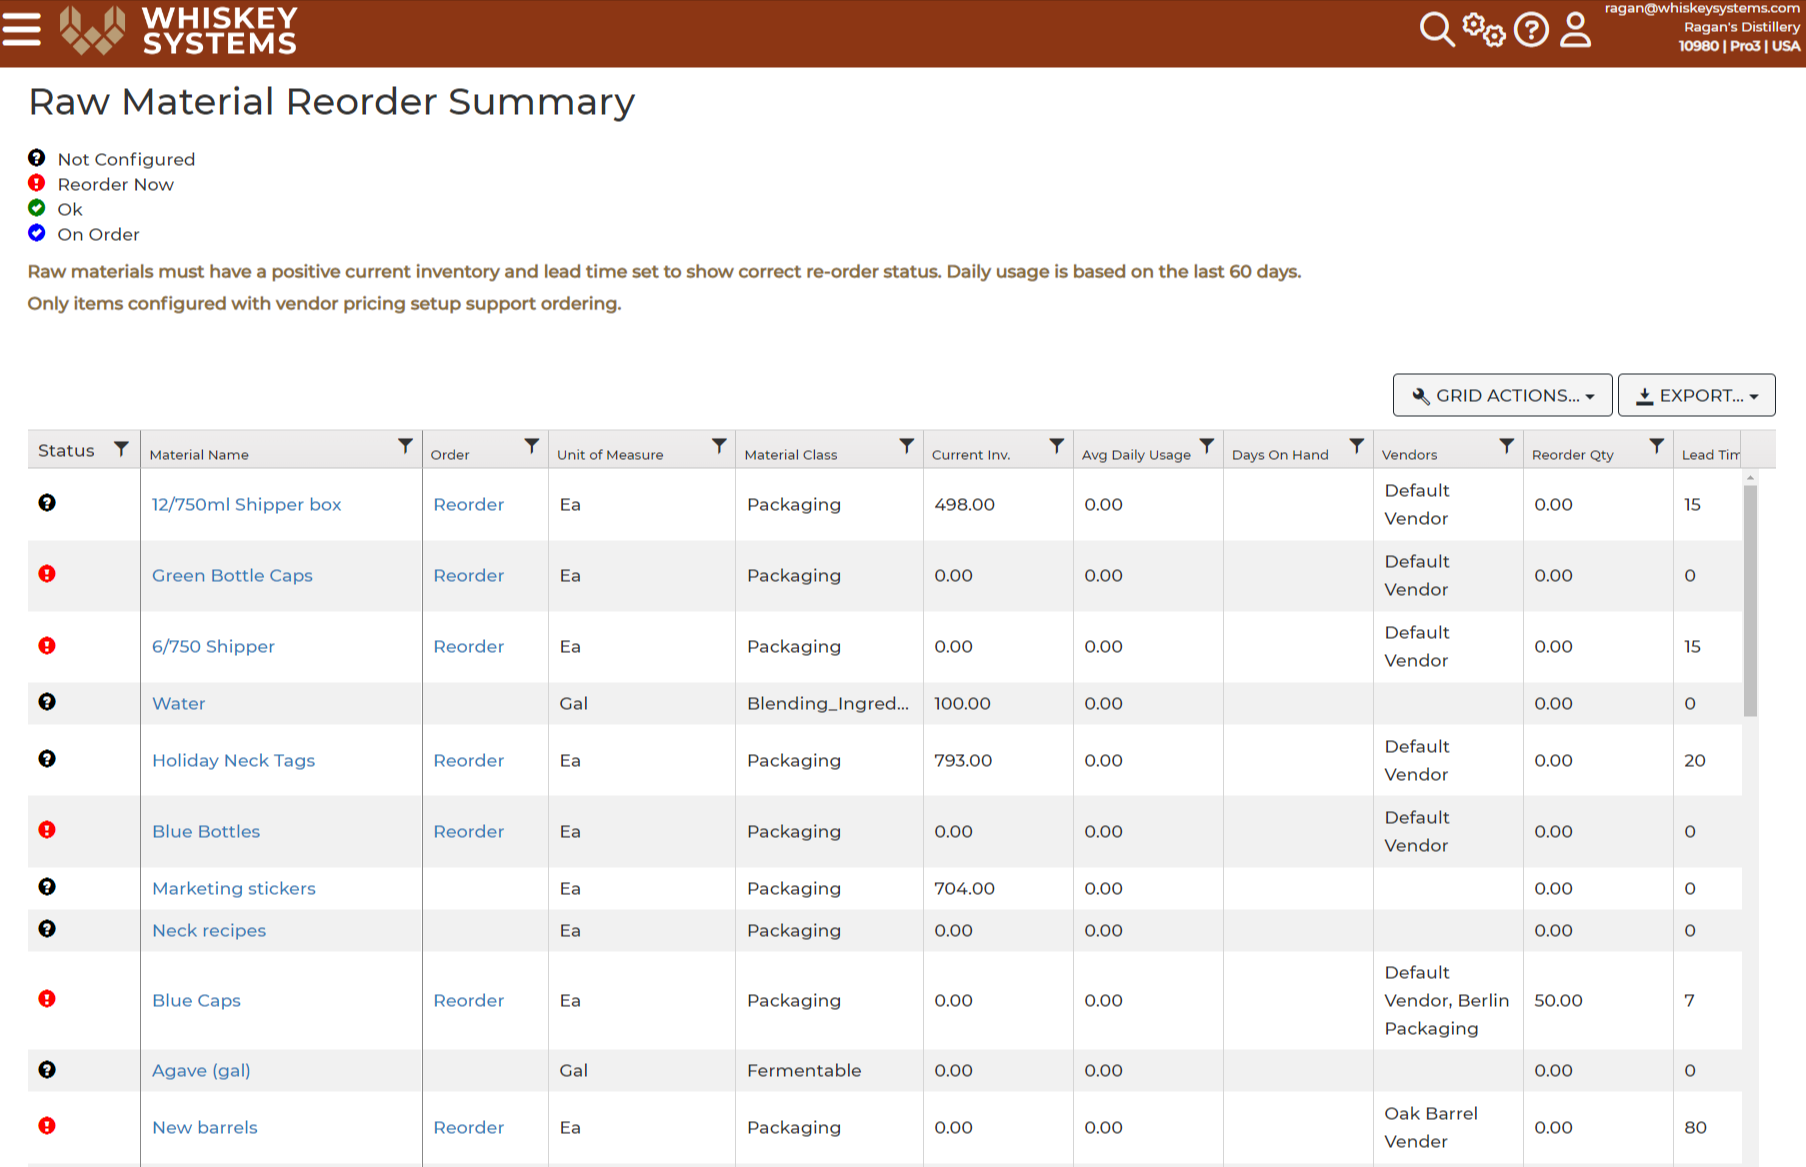
Task: Filter the Days On Hand column
Action: pos(1357,446)
